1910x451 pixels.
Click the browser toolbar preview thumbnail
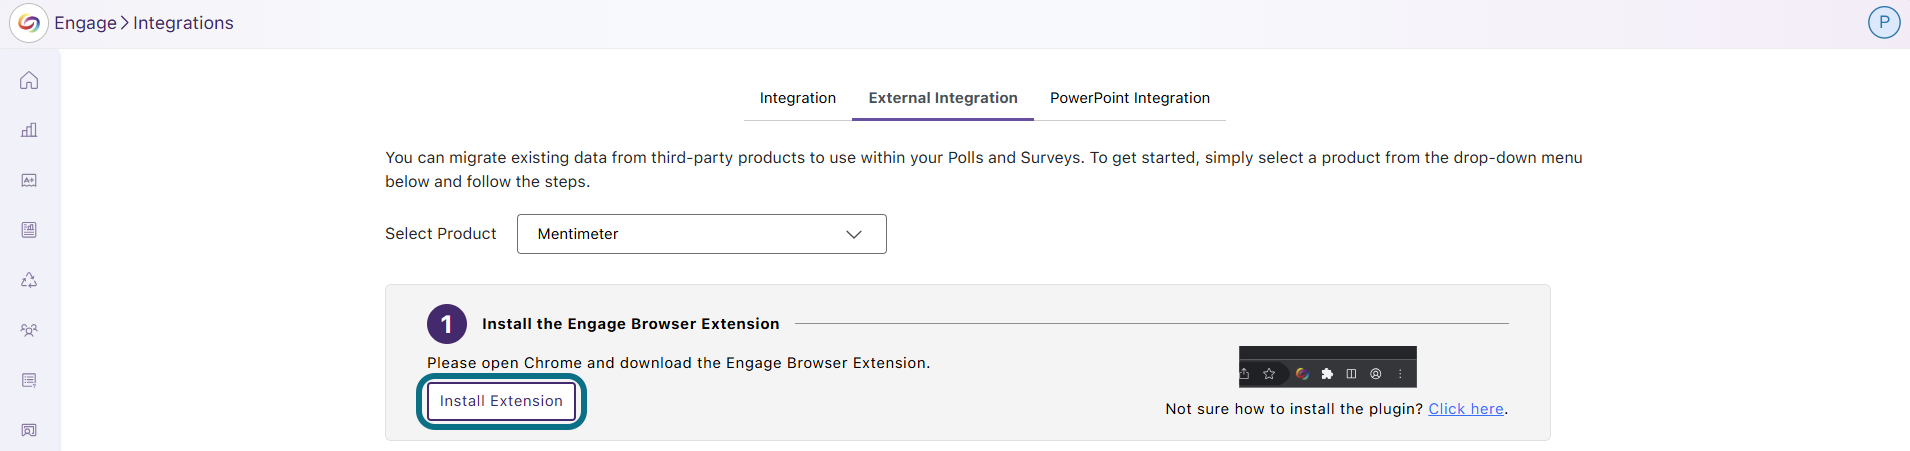coord(1328,367)
